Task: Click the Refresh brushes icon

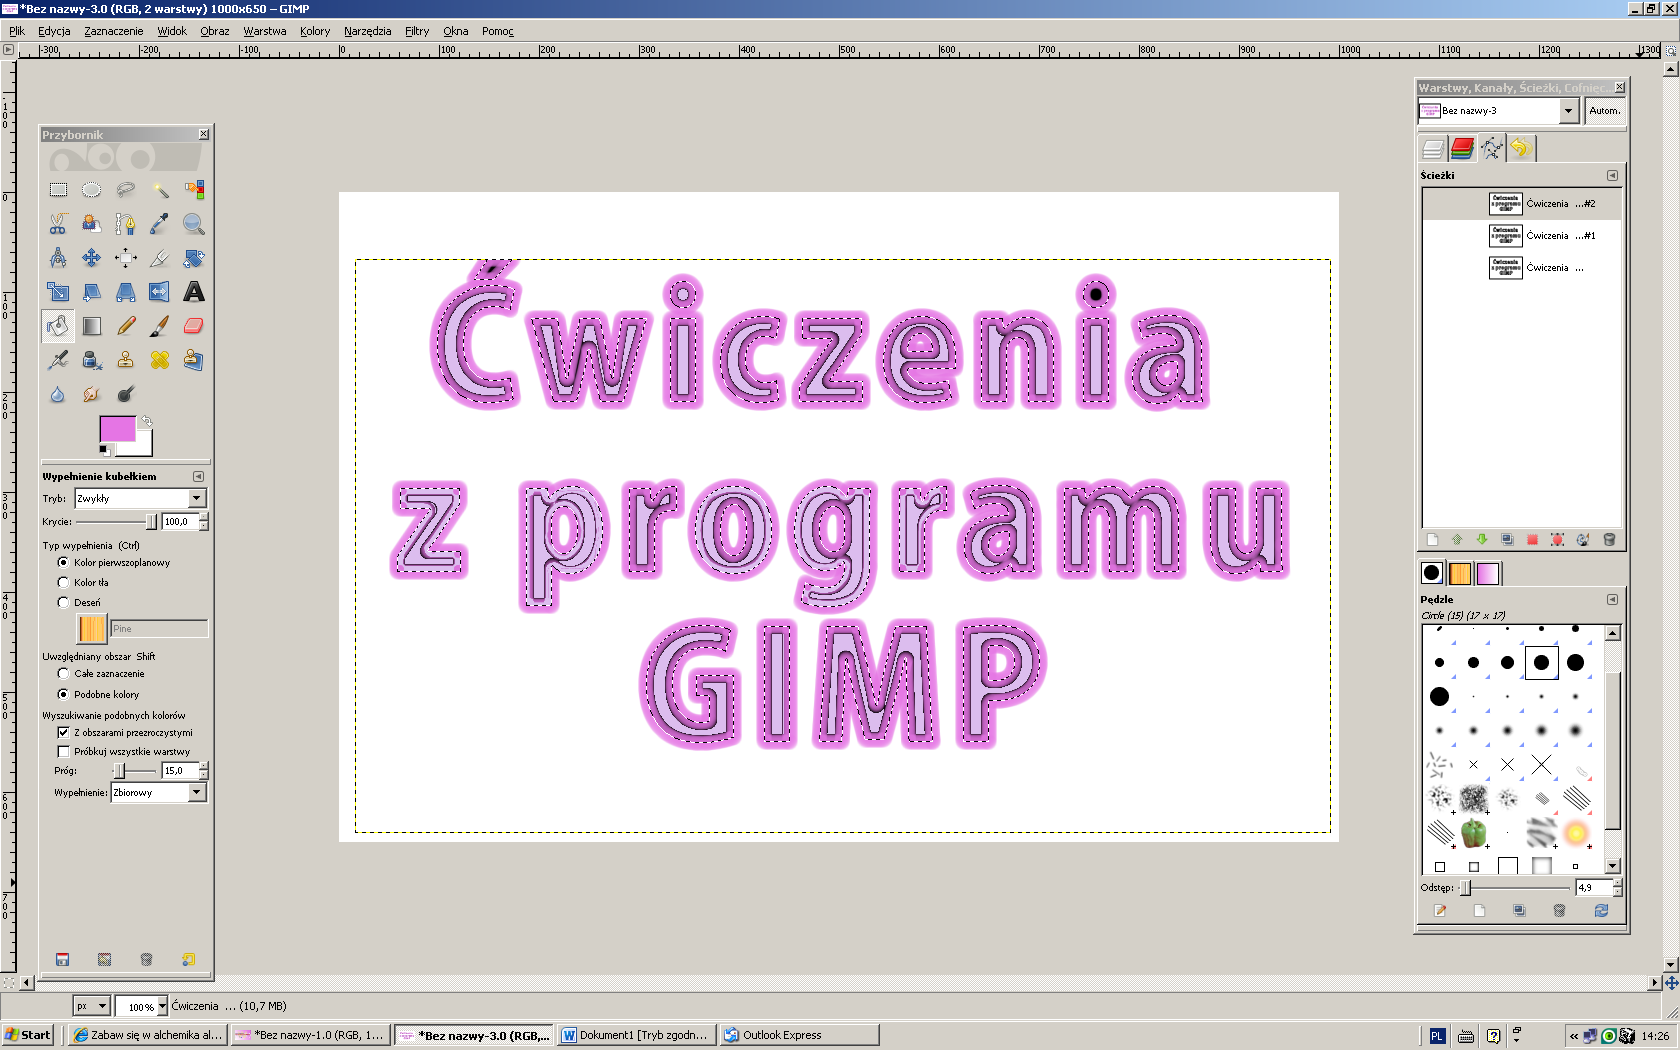Action: (1600, 911)
